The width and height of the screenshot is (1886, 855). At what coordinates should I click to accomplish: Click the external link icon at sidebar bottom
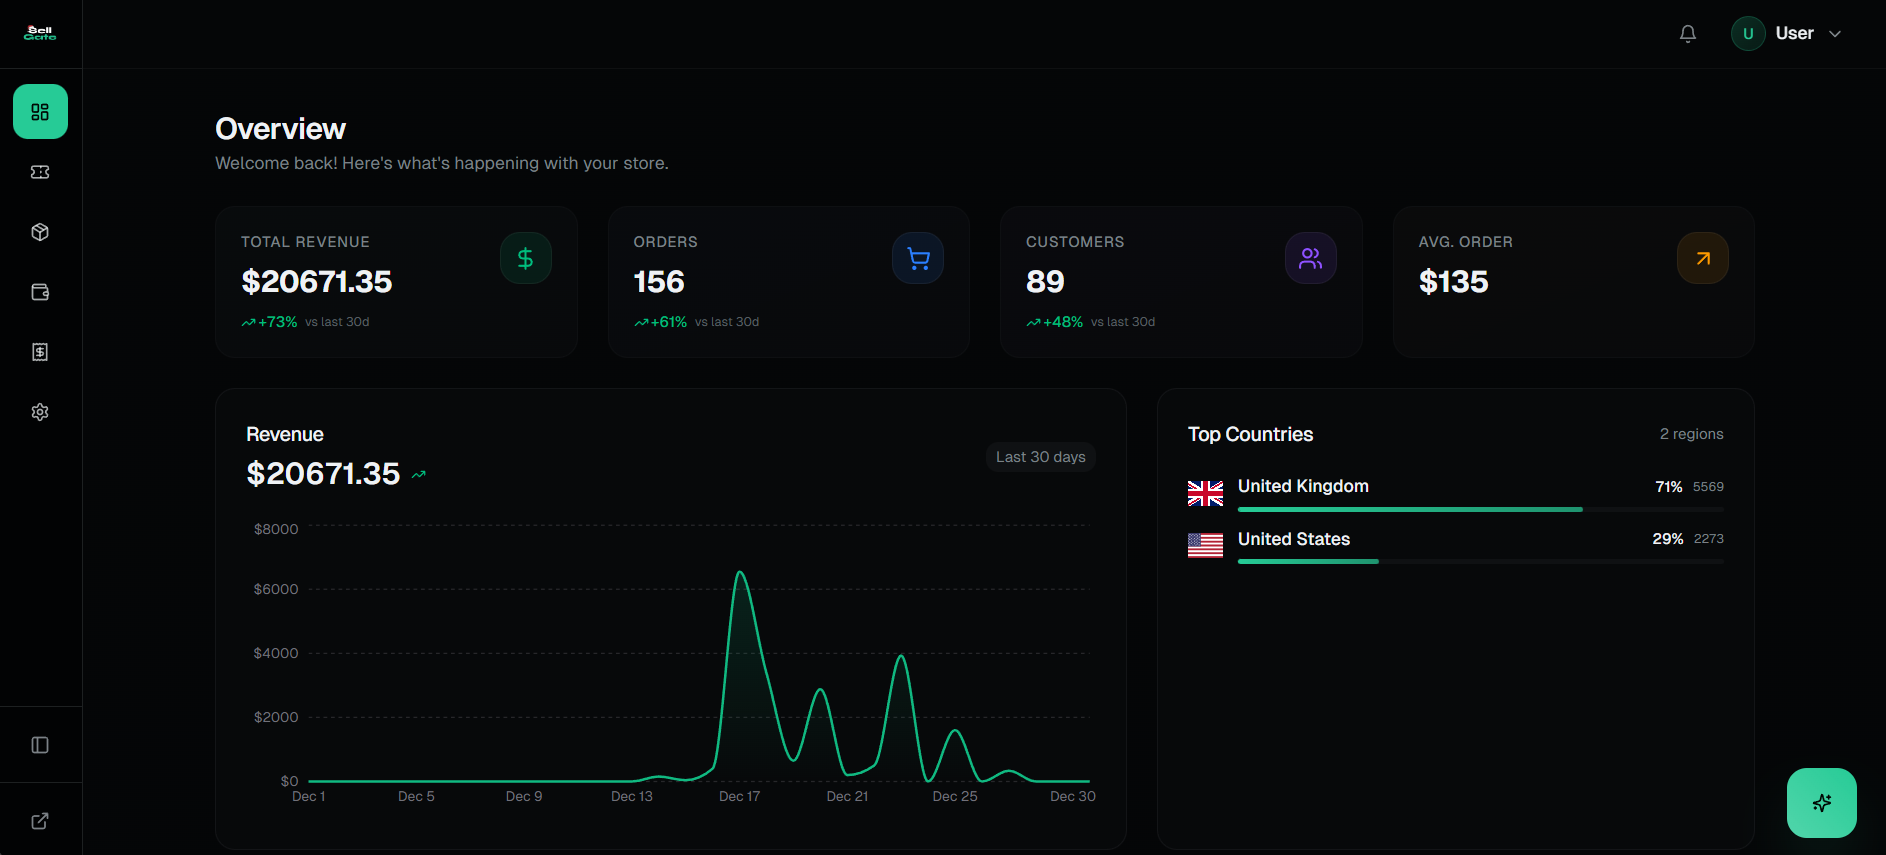(40, 821)
